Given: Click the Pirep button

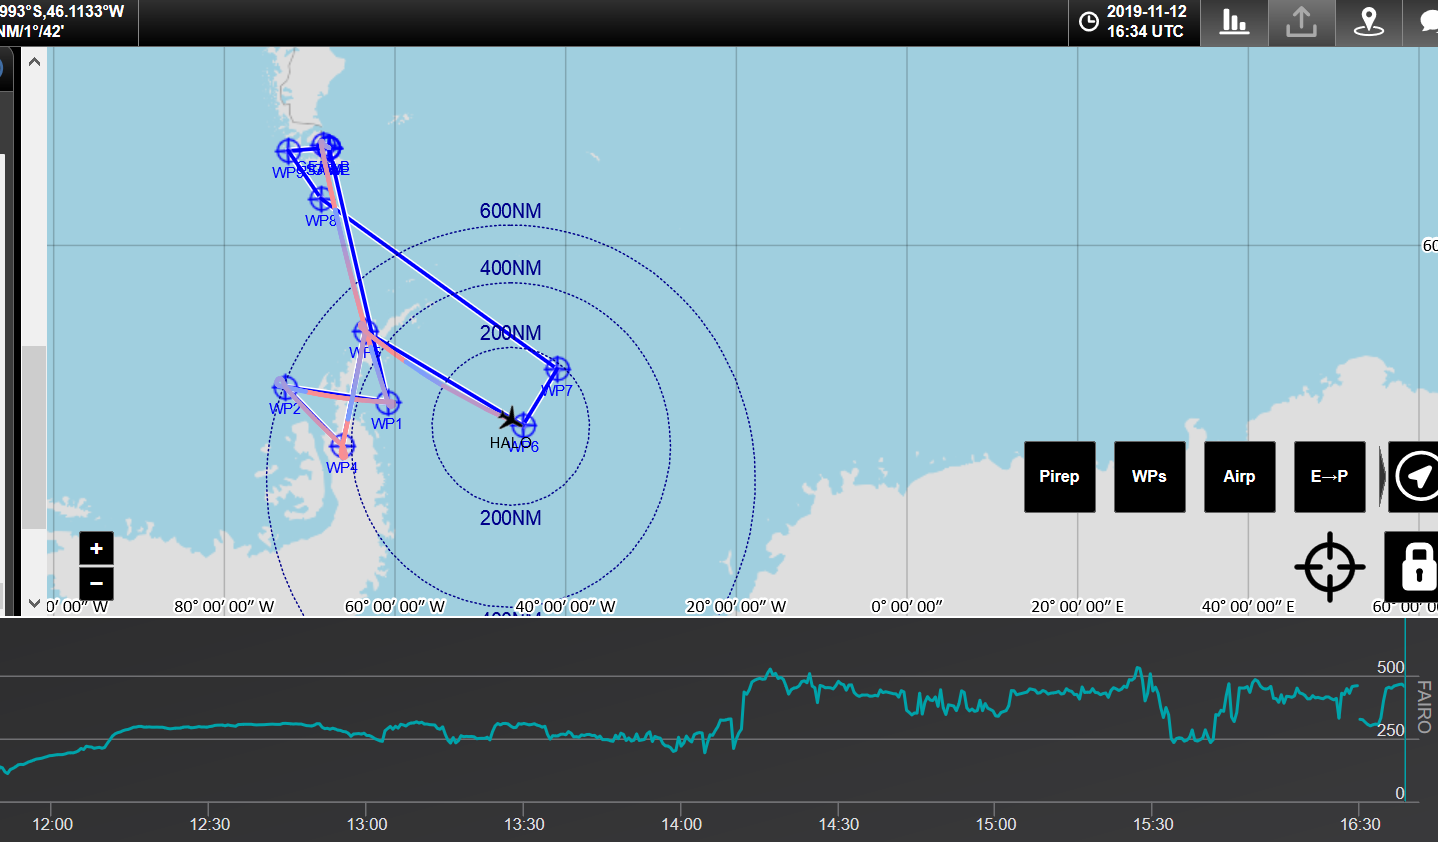Looking at the screenshot, I should click(x=1059, y=477).
